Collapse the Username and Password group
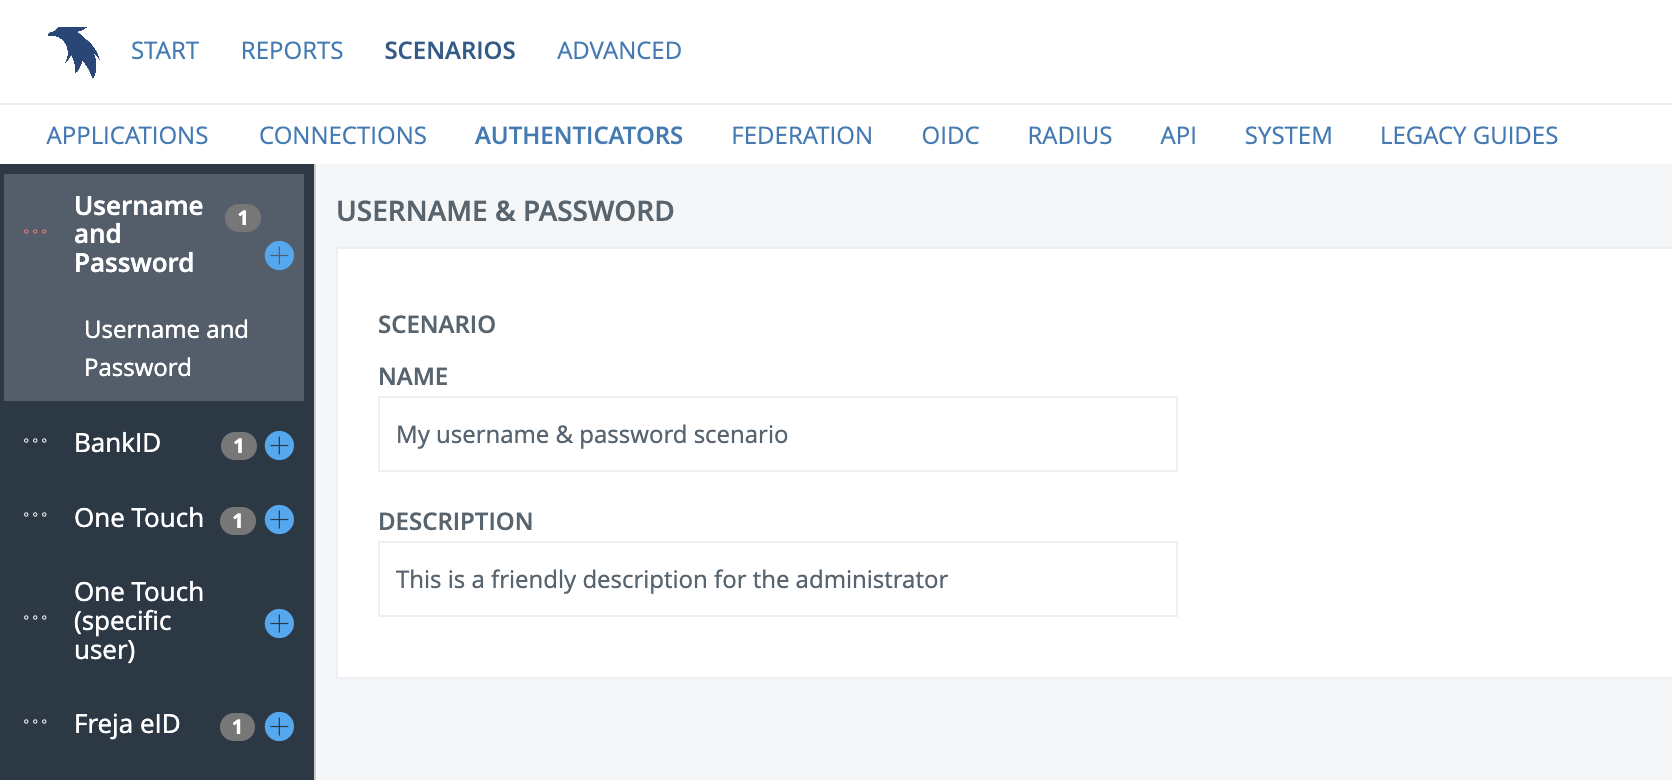 tap(137, 234)
